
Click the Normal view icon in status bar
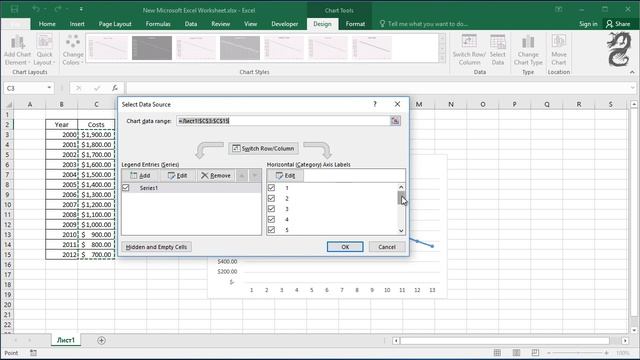pos(497,353)
